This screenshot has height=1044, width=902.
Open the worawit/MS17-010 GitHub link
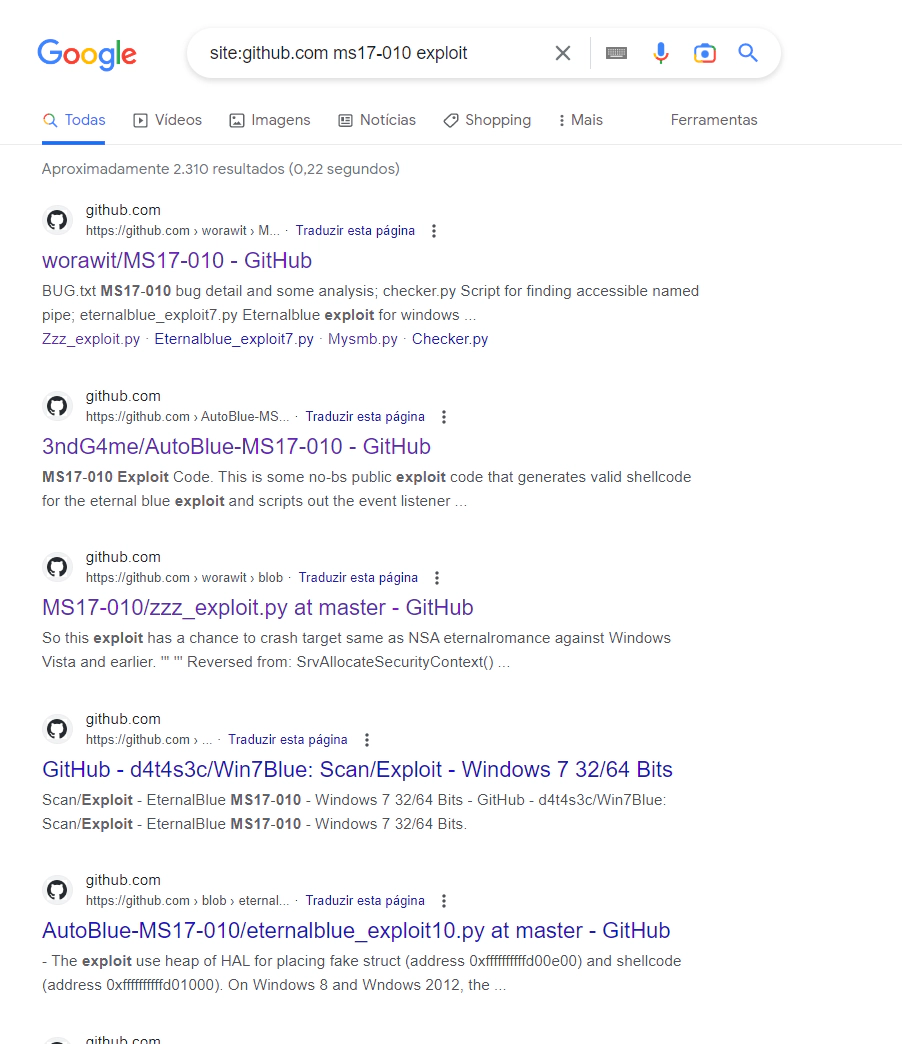(x=176, y=260)
